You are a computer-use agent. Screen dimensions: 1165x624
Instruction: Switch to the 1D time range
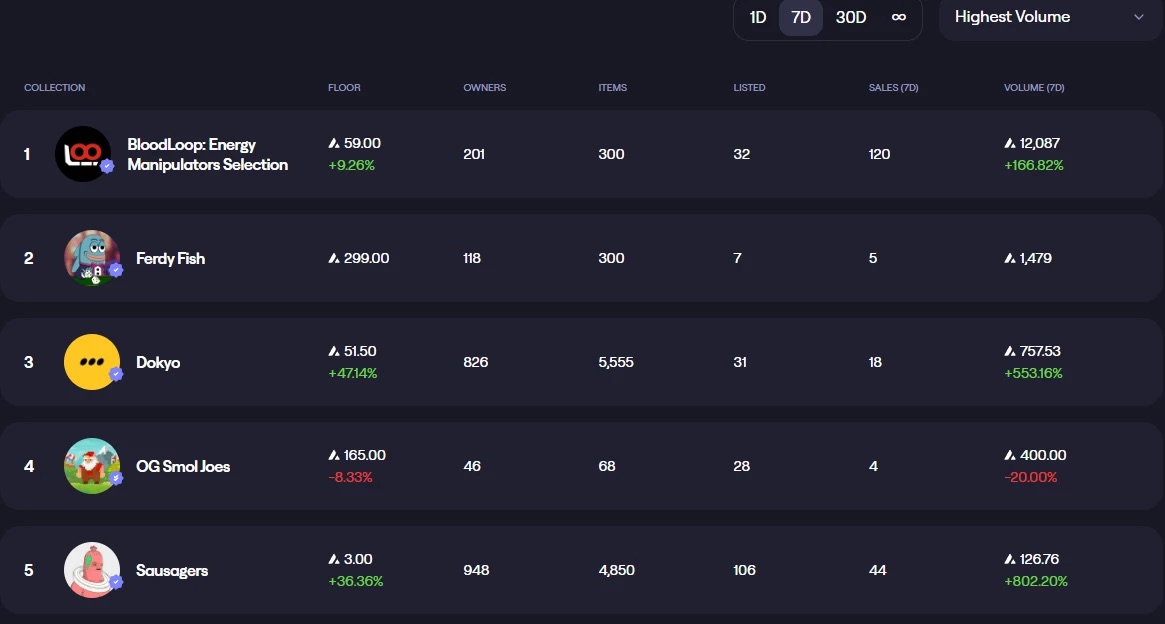pos(757,17)
